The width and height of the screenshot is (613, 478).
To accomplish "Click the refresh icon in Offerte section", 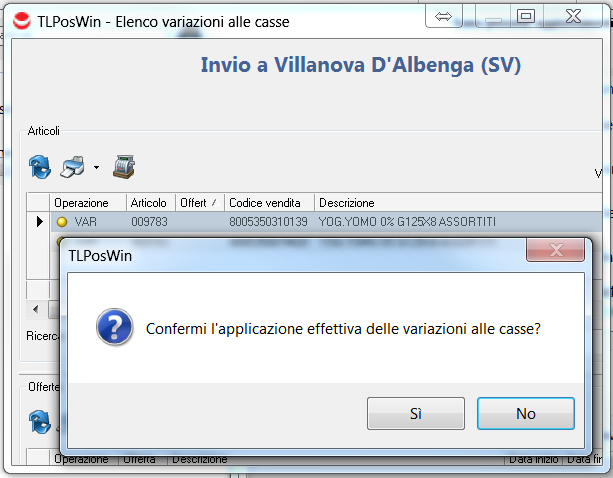I will pyautogui.click(x=40, y=422).
